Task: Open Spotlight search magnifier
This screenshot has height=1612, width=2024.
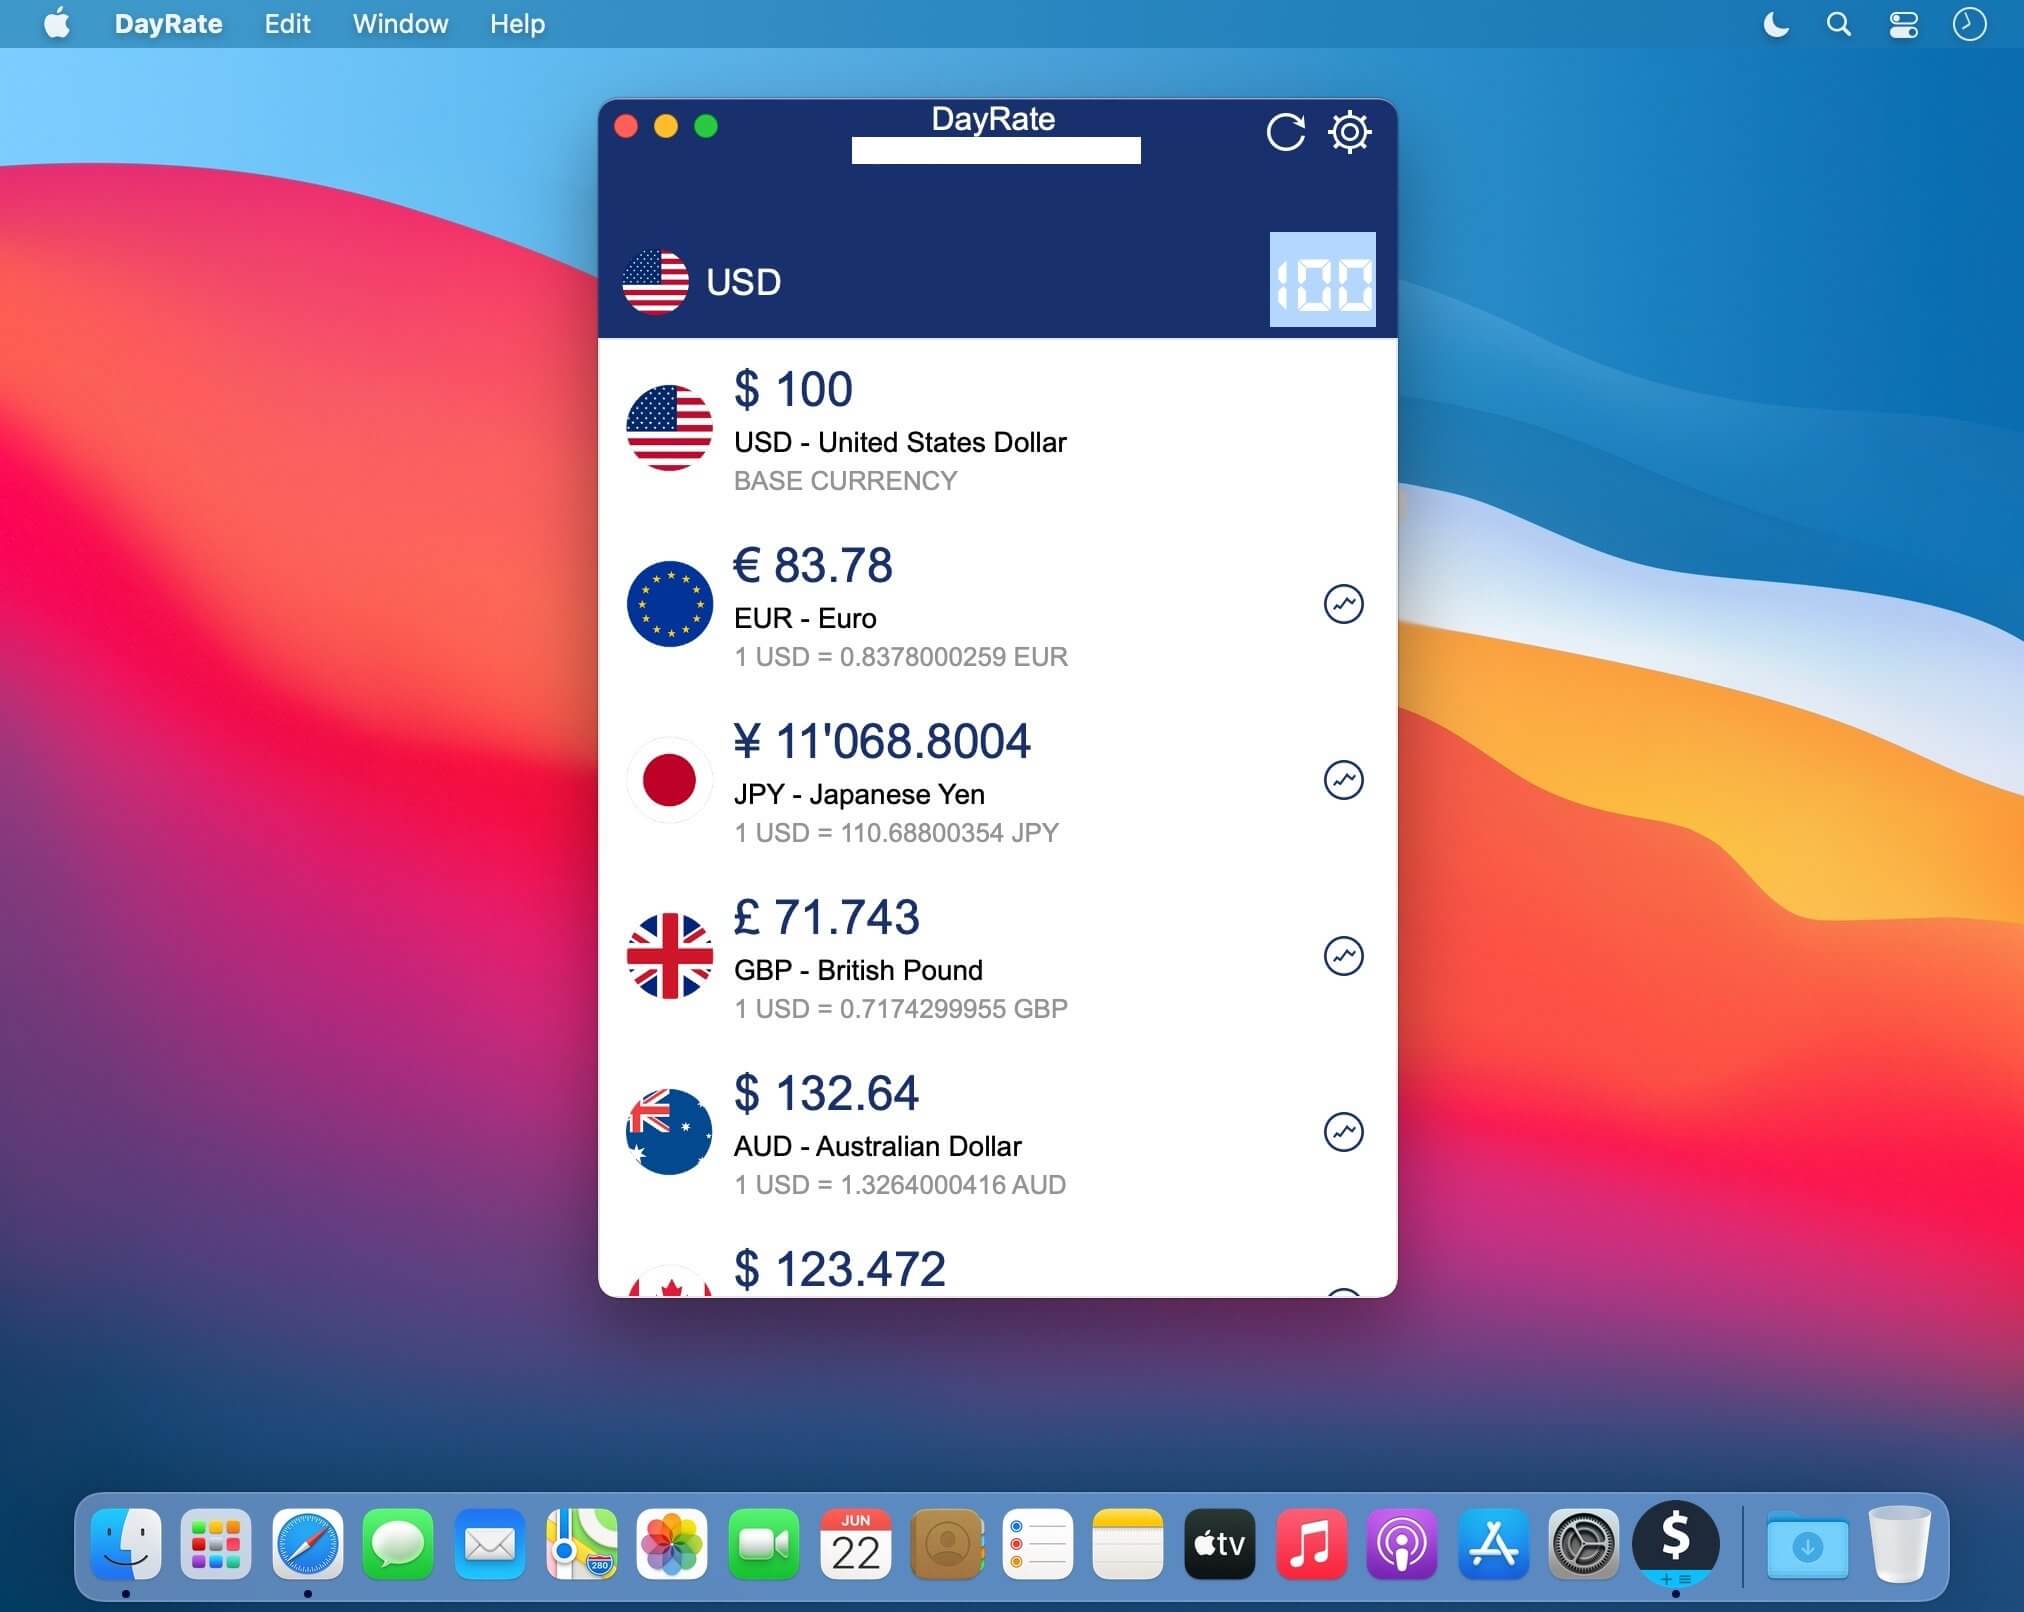Action: coord(1838,24)
